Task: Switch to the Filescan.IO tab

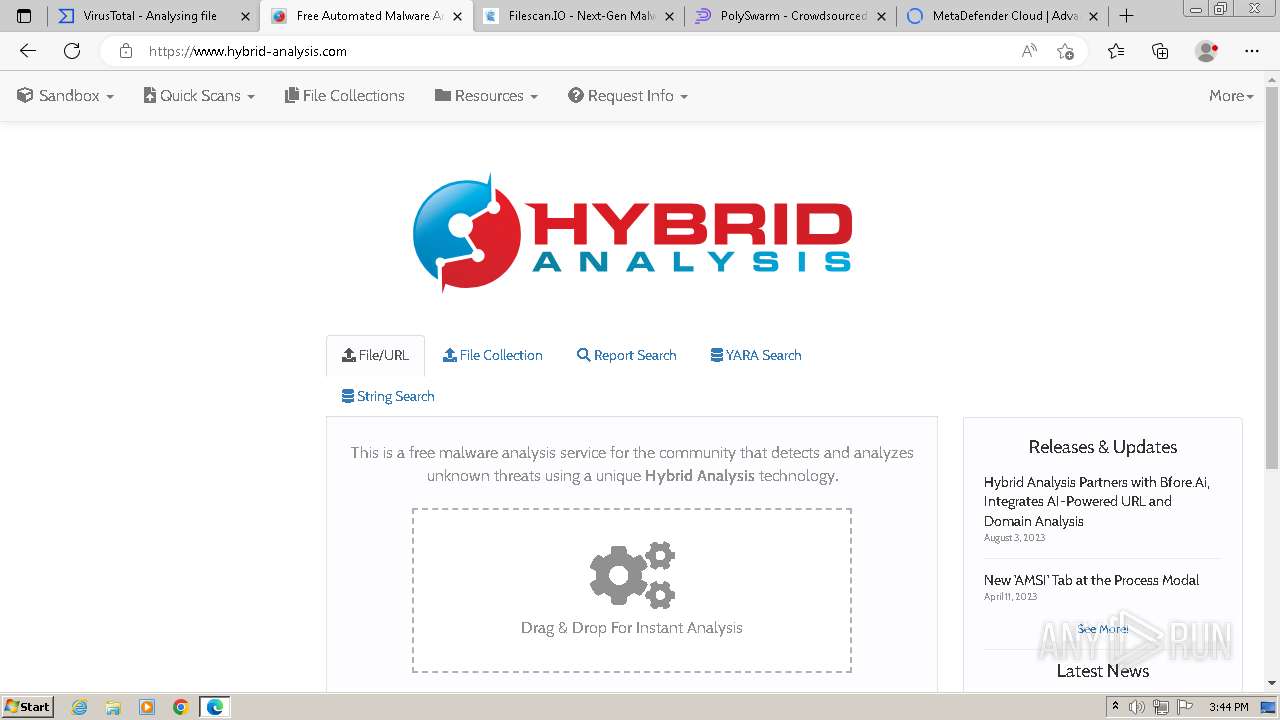Action: pyautogui.click(x=578, y=16)
